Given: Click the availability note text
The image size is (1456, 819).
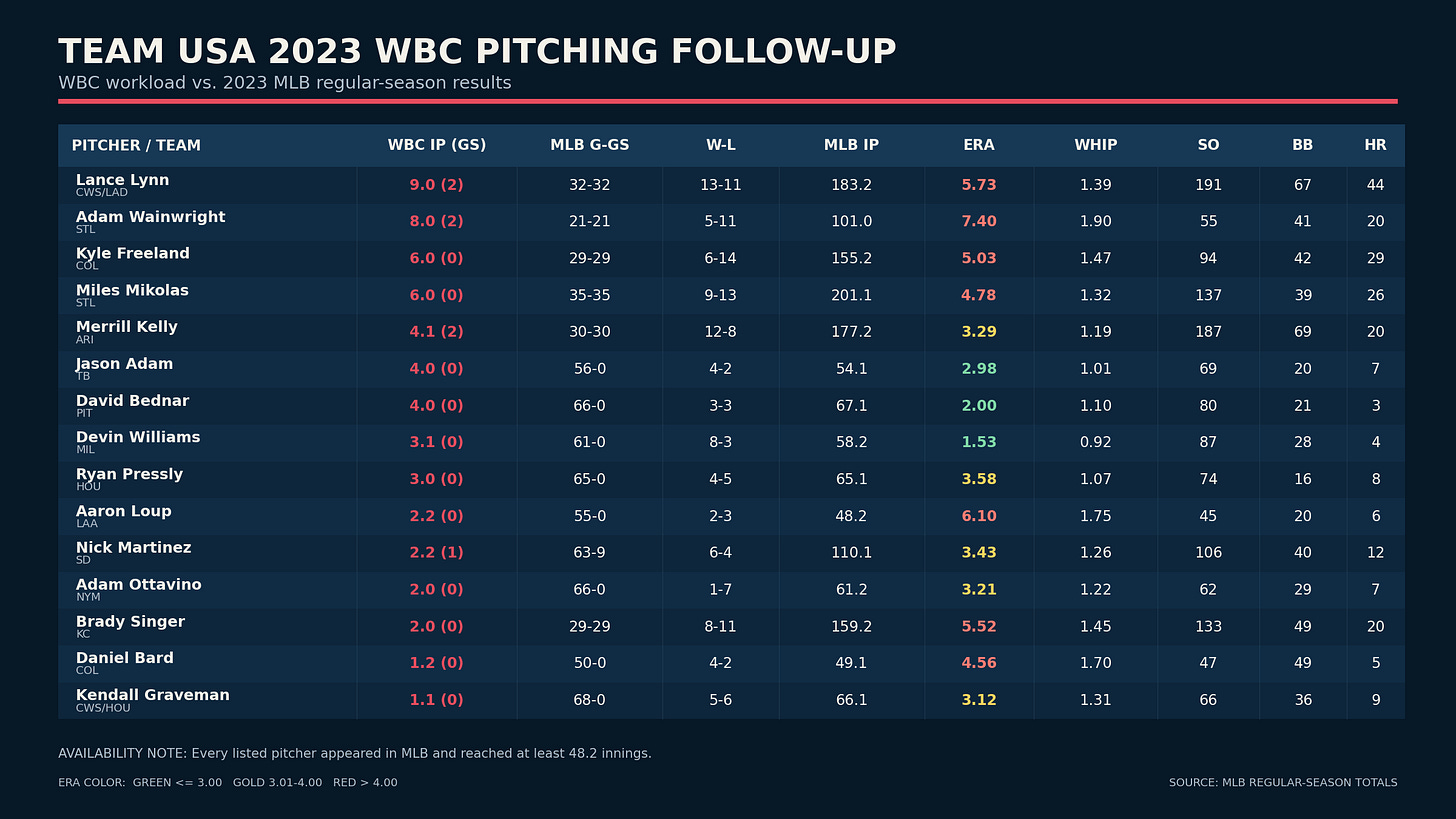Looking at the screenshot, I should coord(355,753).
